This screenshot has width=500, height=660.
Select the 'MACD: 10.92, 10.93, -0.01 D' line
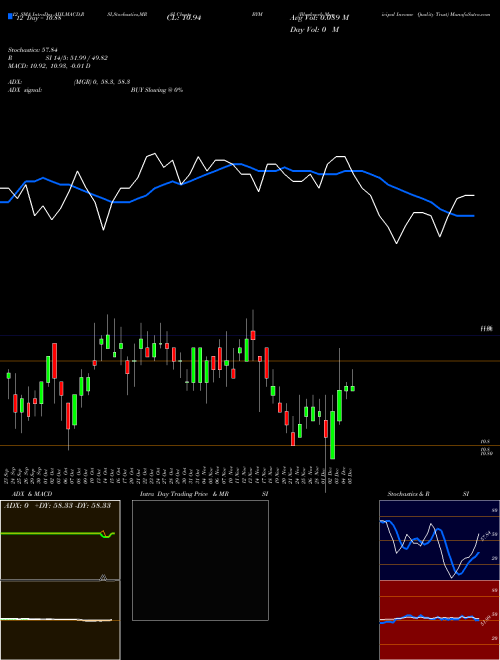[49, 66]
